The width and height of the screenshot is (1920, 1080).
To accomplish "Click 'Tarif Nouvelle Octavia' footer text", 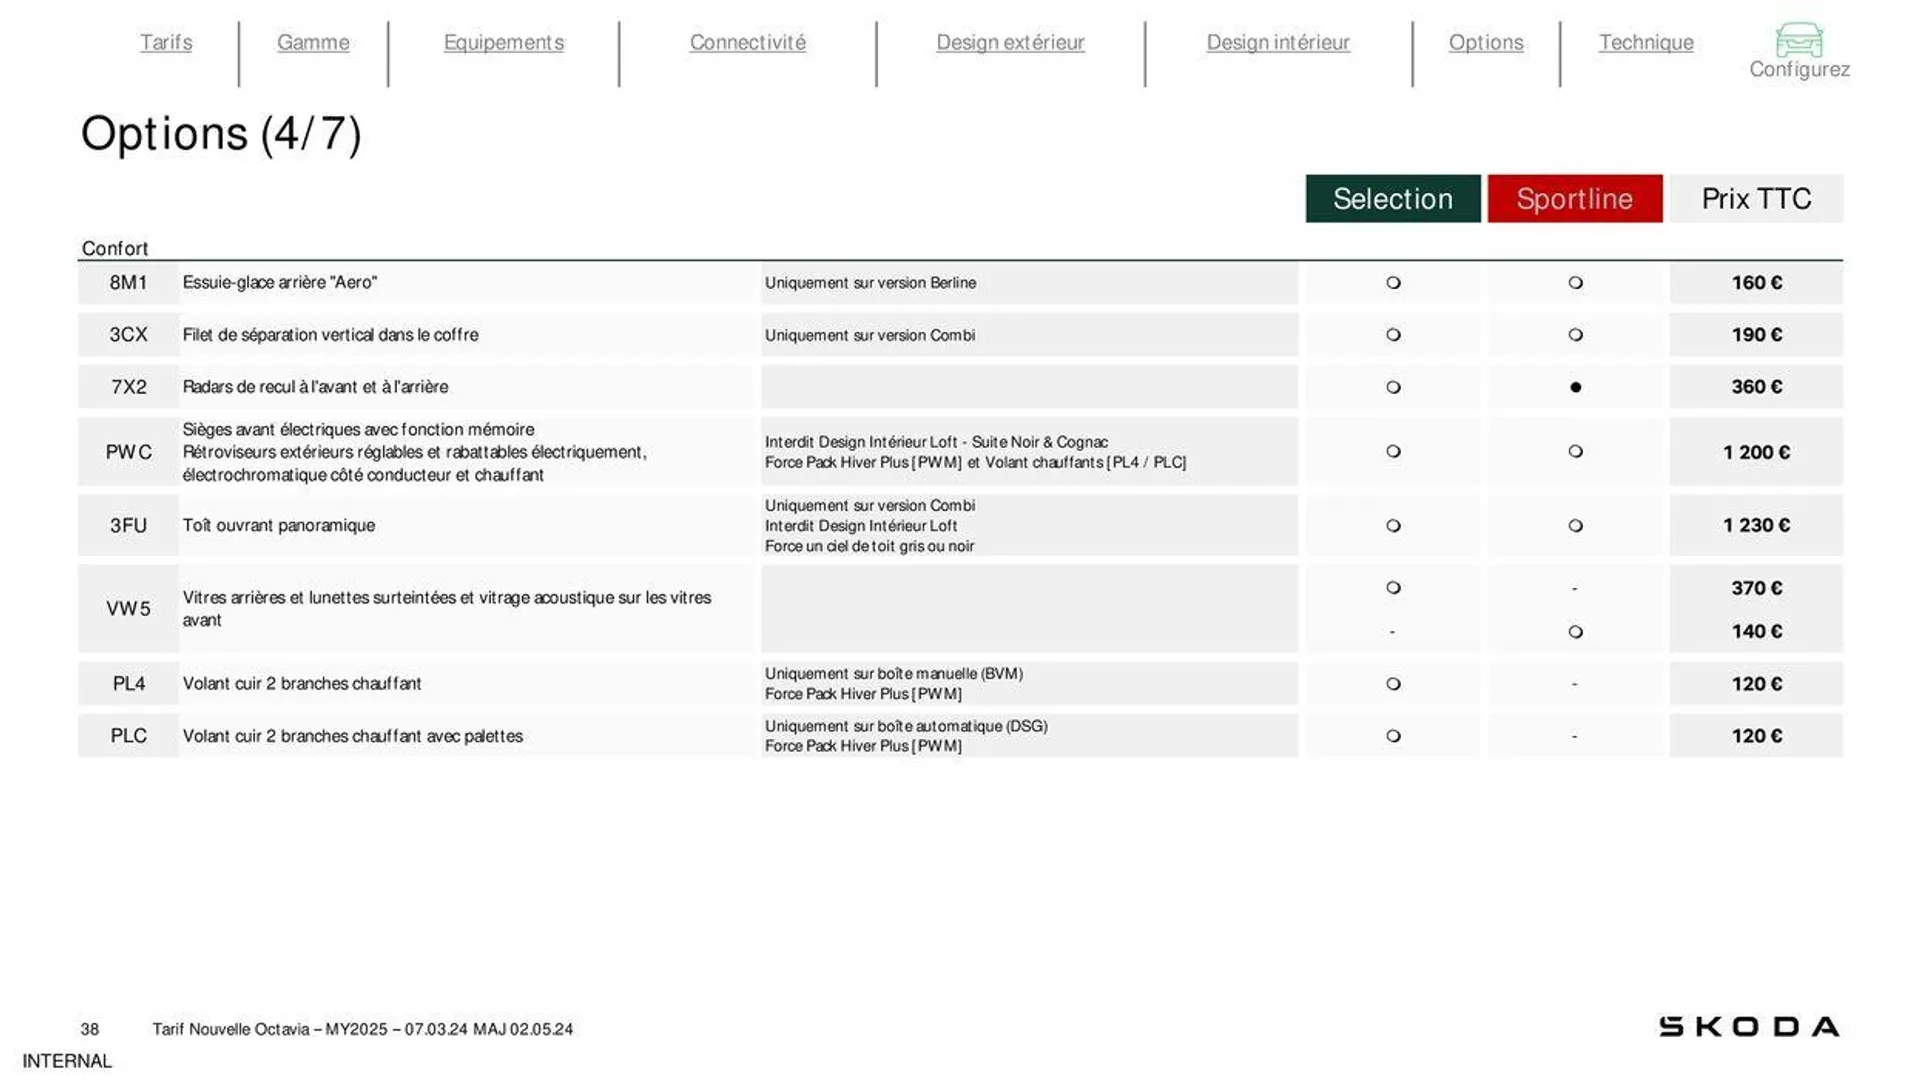I will [x=362, y=1029].
